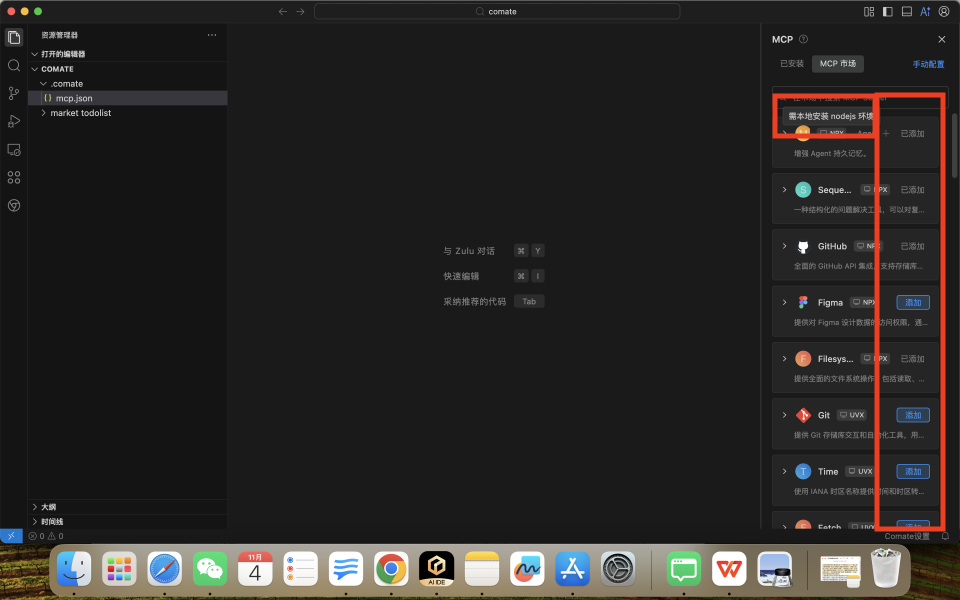Toggle the bottom panel layout icon

(906, 11)
